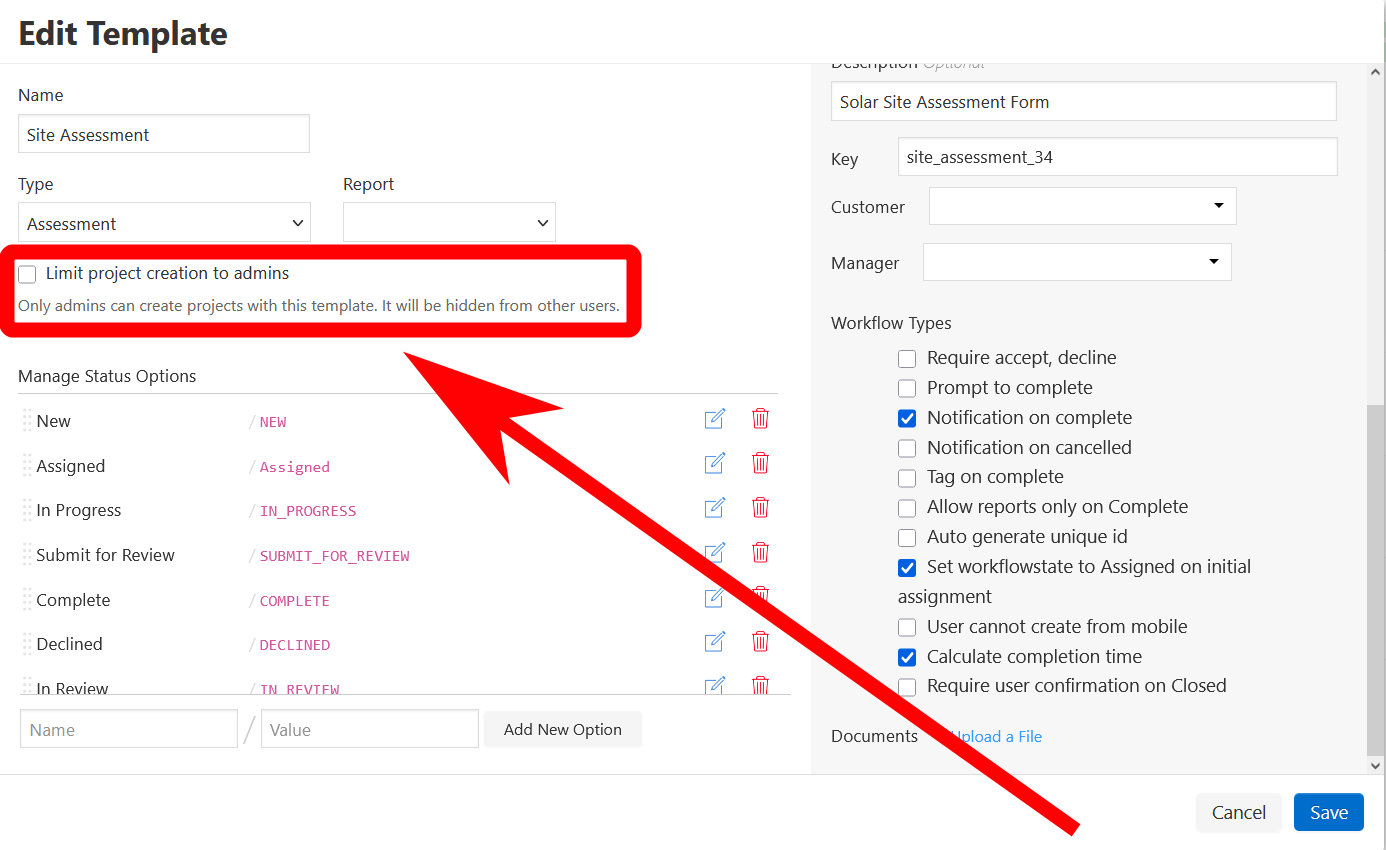This screenshot has width=1386, height=850.
Task: Delete the Assigned status option
Action: (760, 463)
